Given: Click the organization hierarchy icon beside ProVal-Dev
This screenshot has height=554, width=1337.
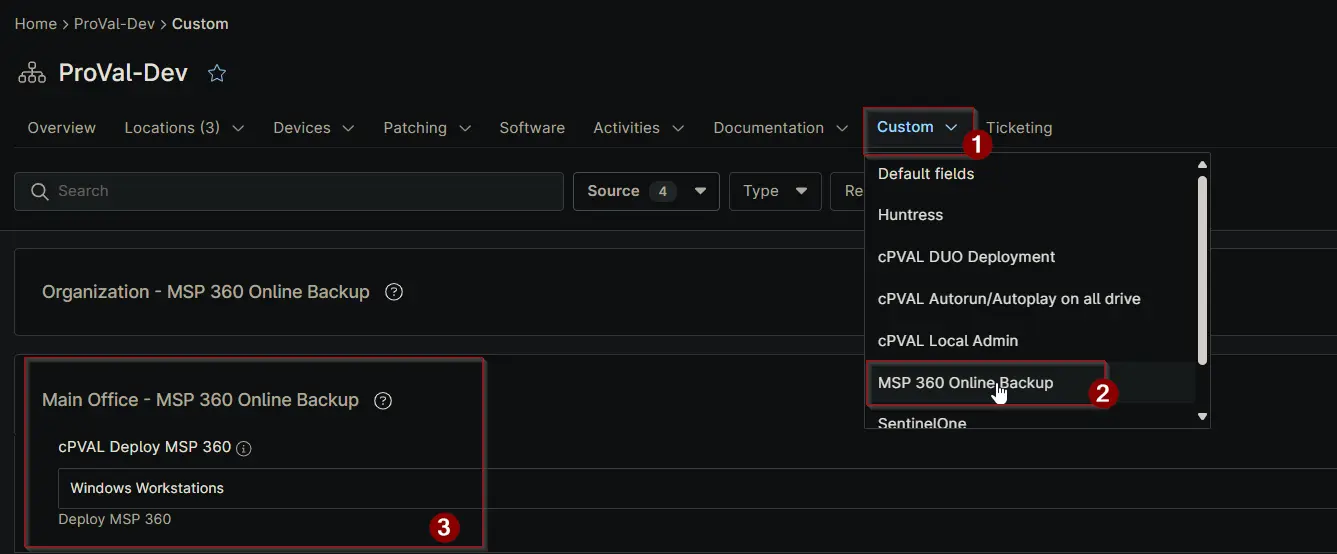Looking at the screenshot, I should tap(32, 73).
